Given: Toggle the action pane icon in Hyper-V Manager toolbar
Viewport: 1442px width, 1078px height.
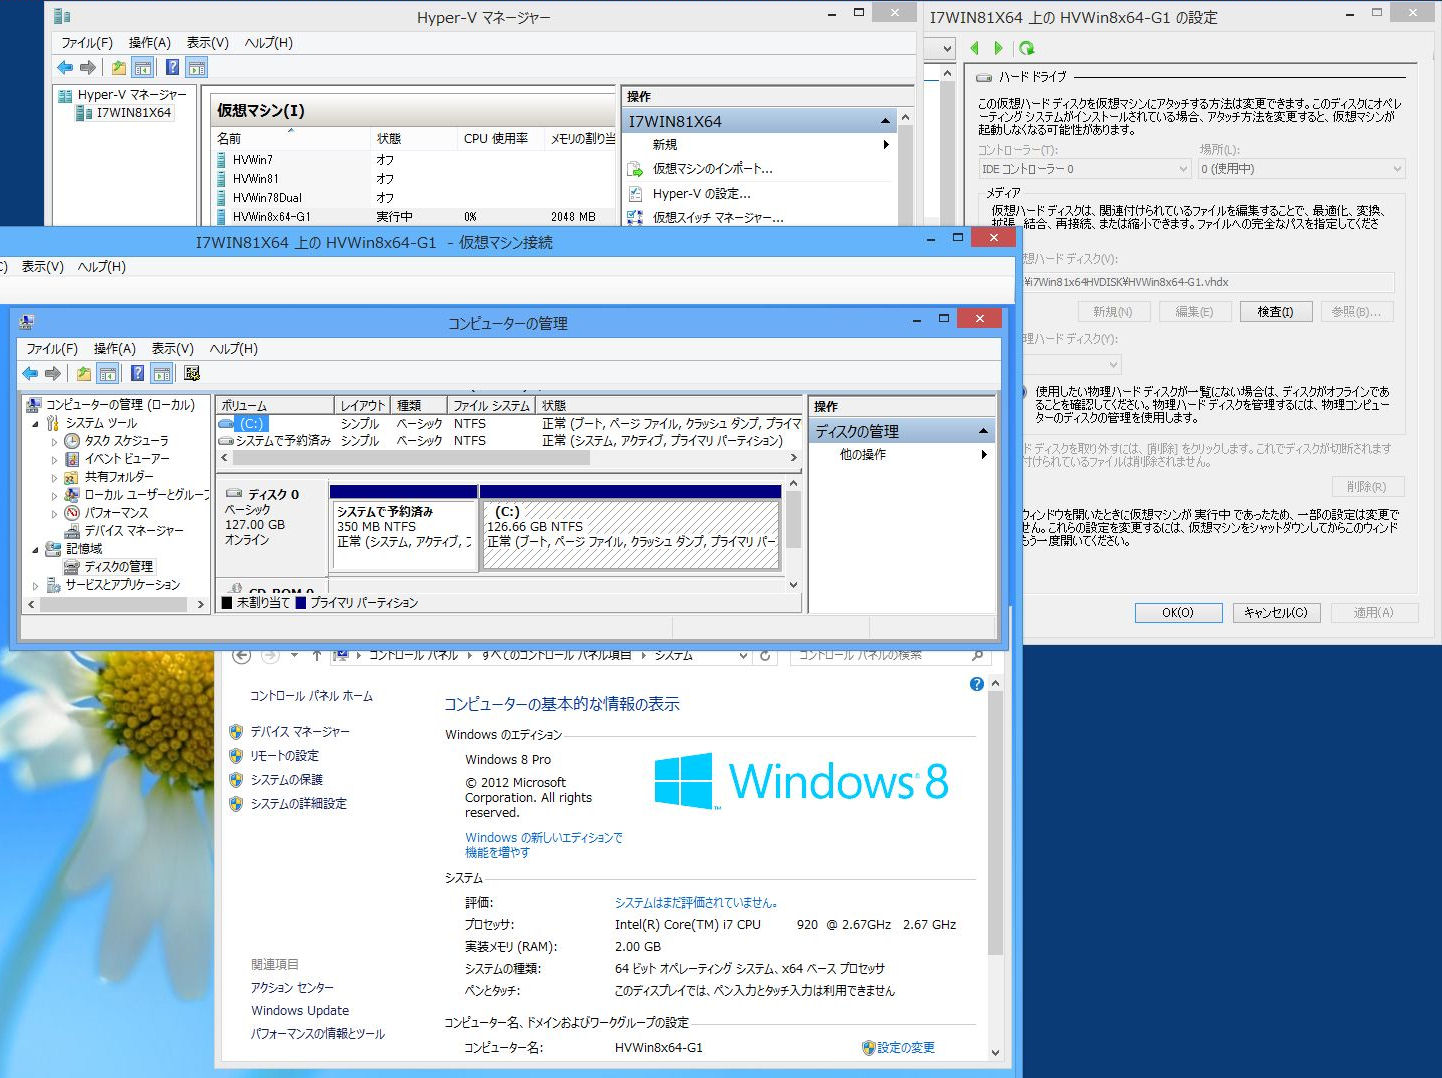Looking at the screenshot, I should click(197, 67).
